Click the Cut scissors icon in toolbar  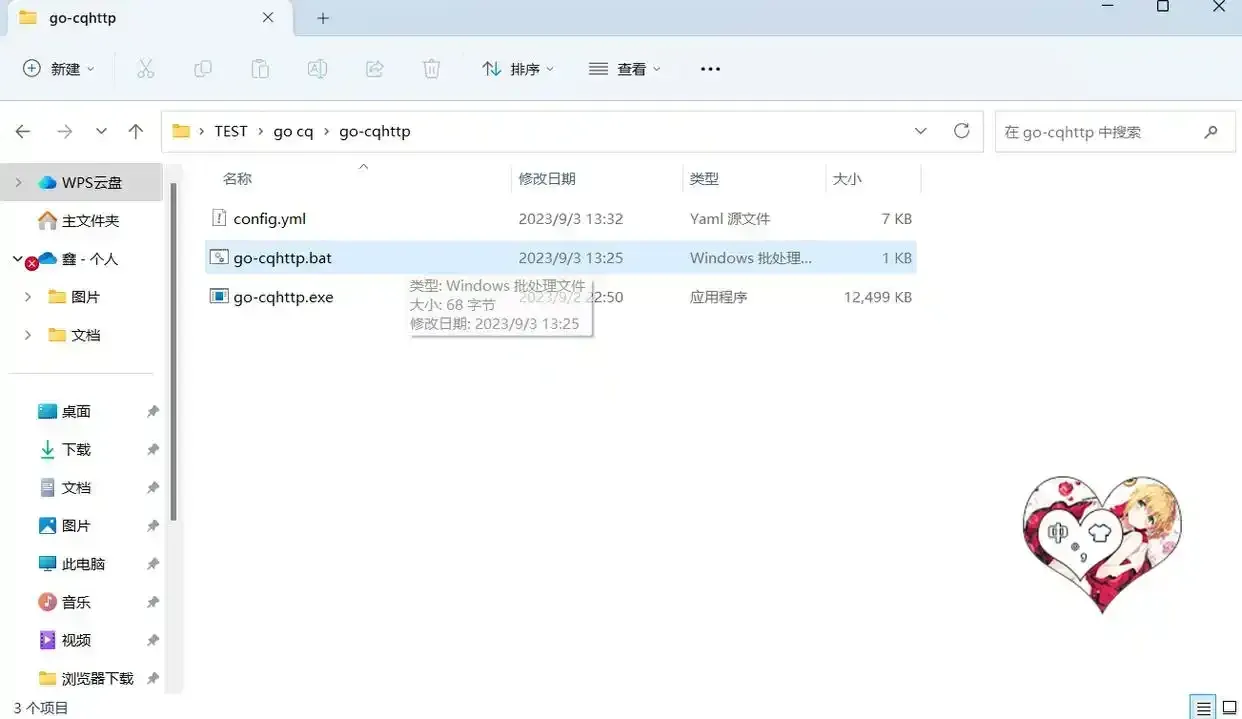point(145,69)
